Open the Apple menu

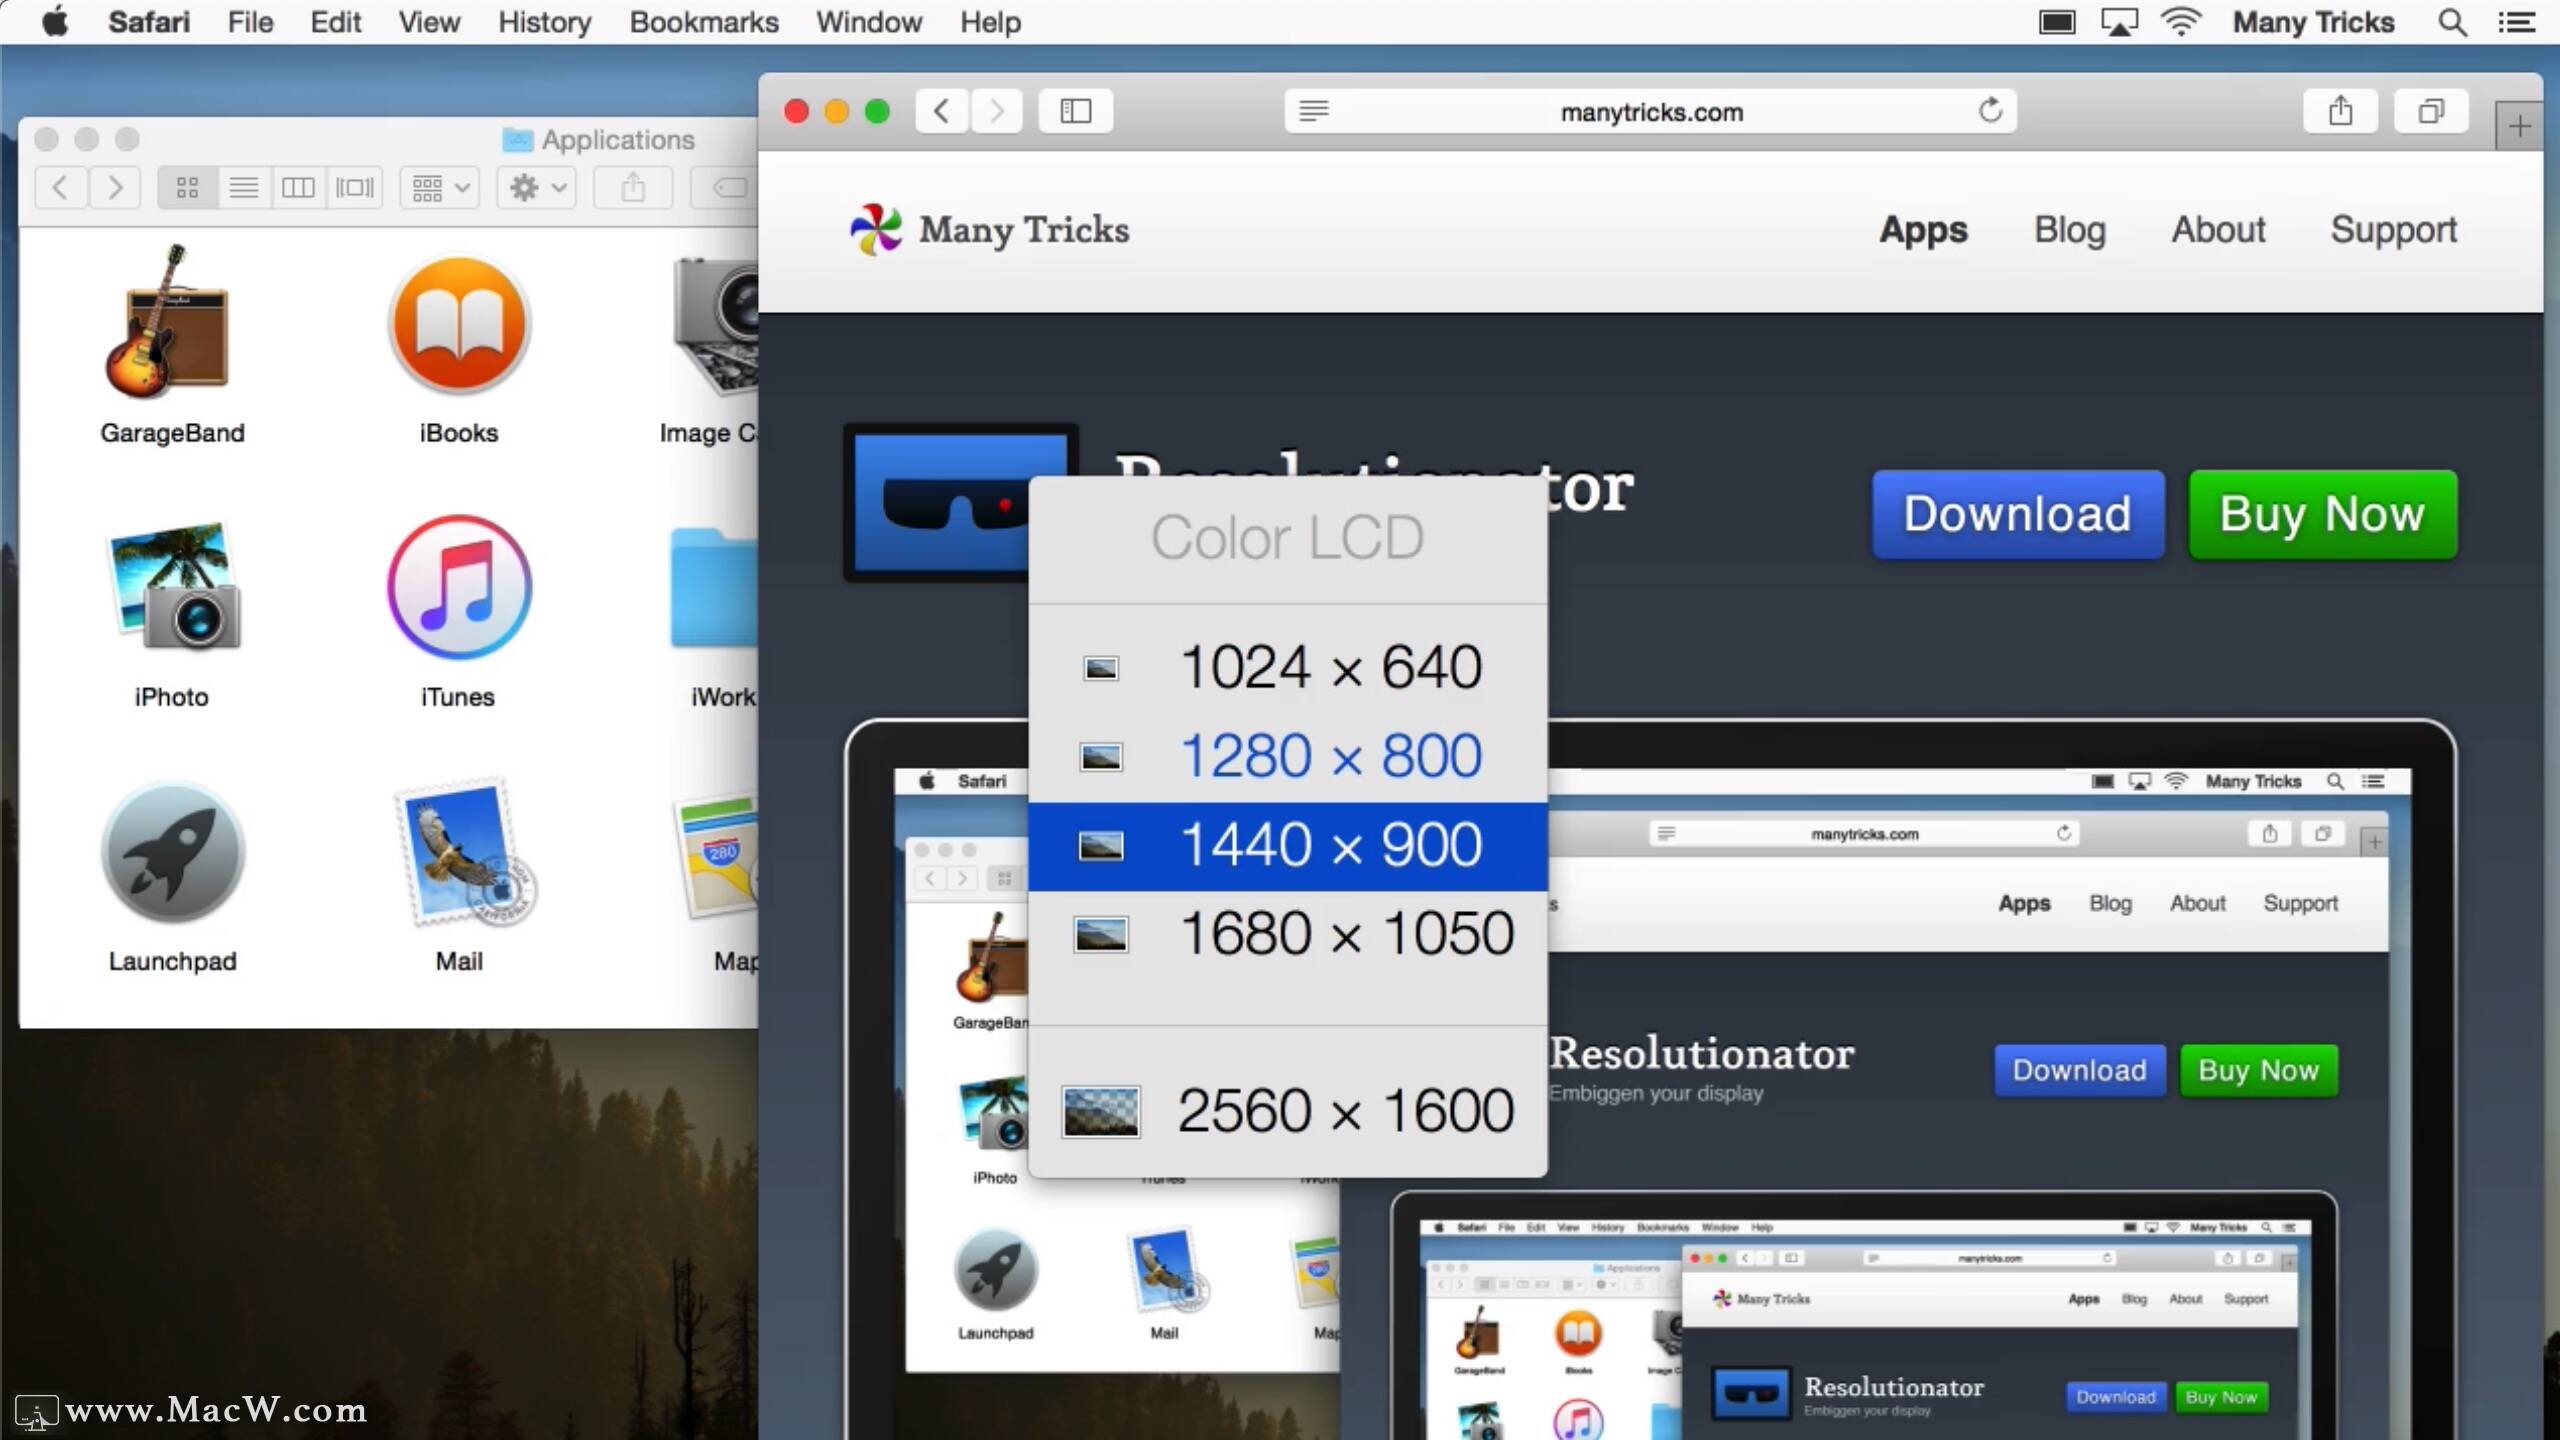[55, 21]
